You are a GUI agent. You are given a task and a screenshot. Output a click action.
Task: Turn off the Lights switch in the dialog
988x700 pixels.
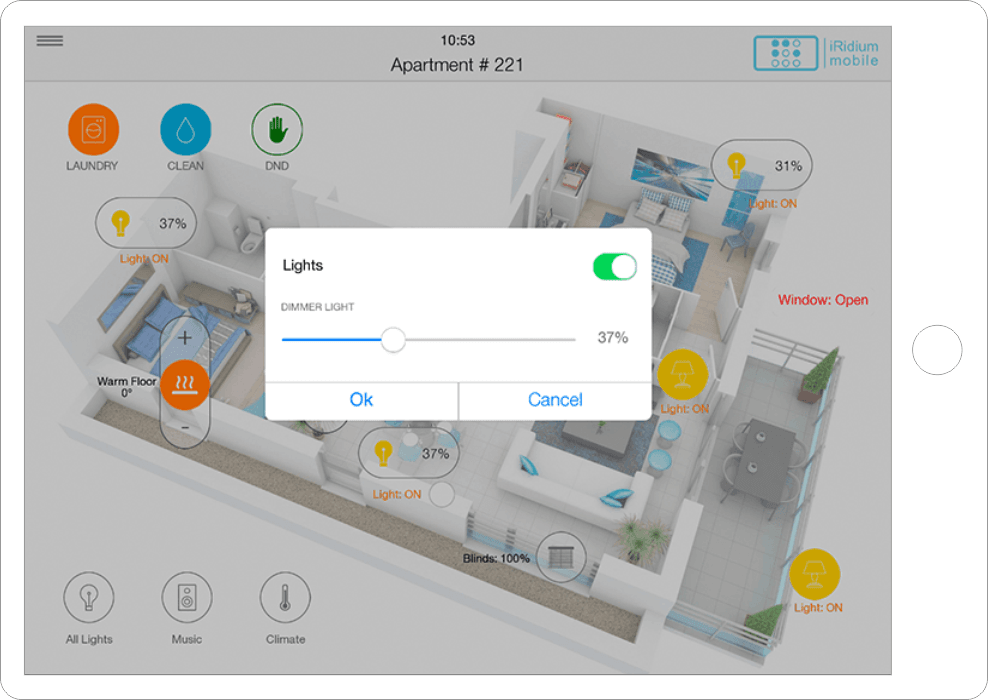coord(614,267)
